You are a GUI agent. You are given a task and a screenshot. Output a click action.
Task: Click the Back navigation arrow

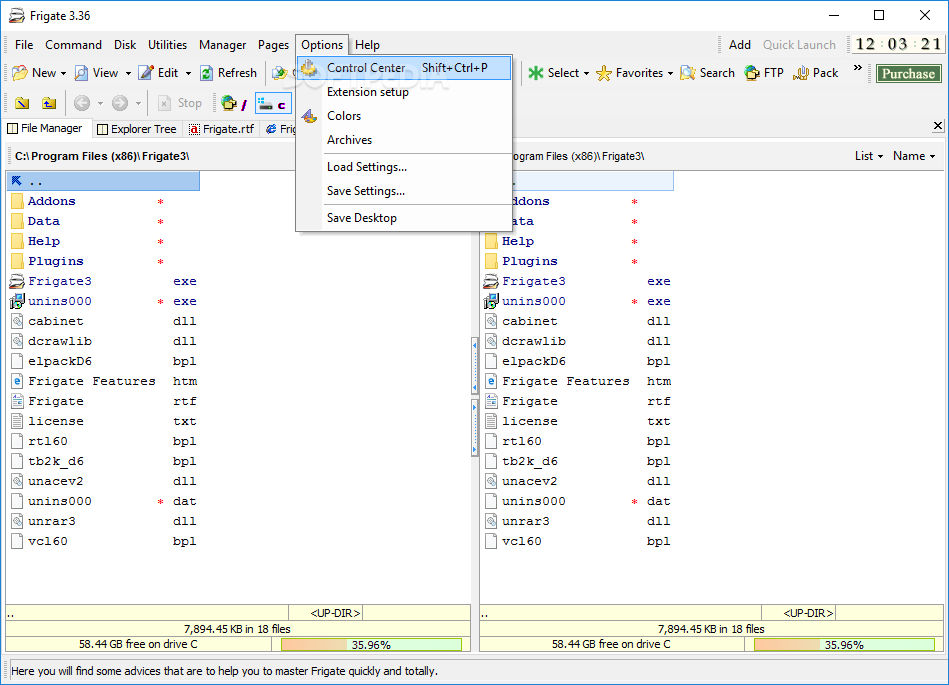coord(82,103)
